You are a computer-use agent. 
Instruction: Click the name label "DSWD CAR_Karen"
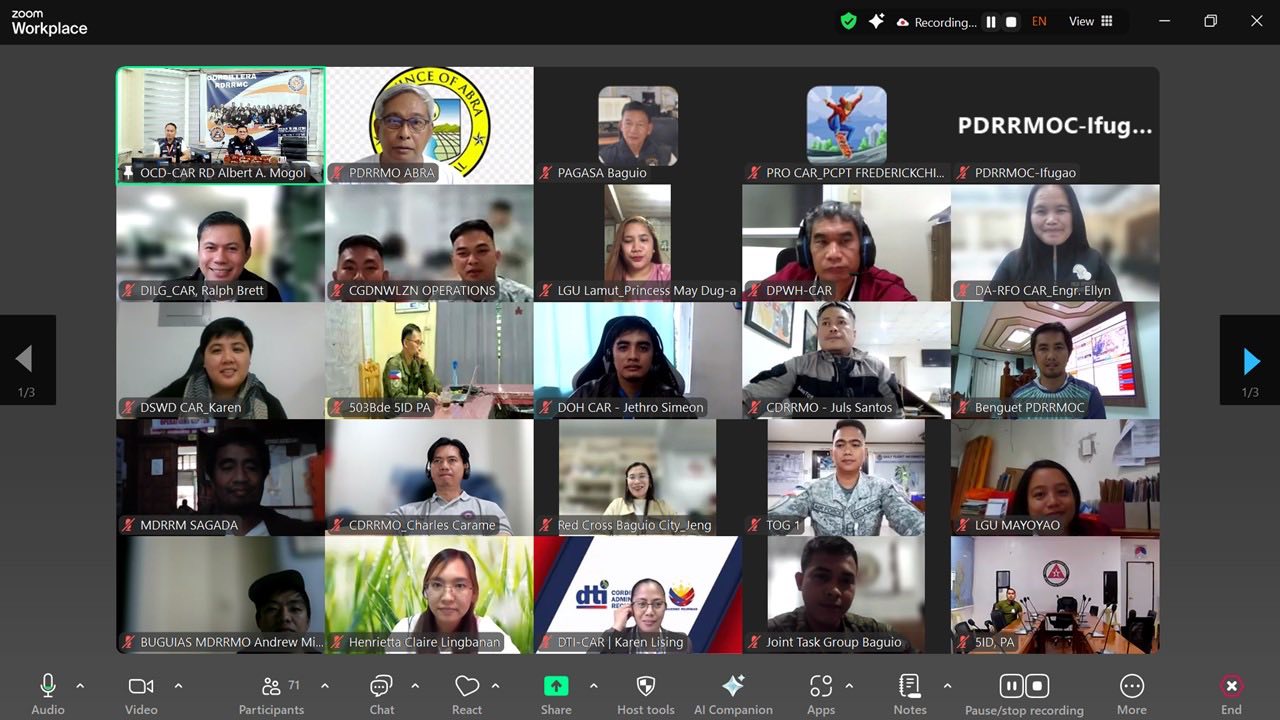[x=189, y=408]
